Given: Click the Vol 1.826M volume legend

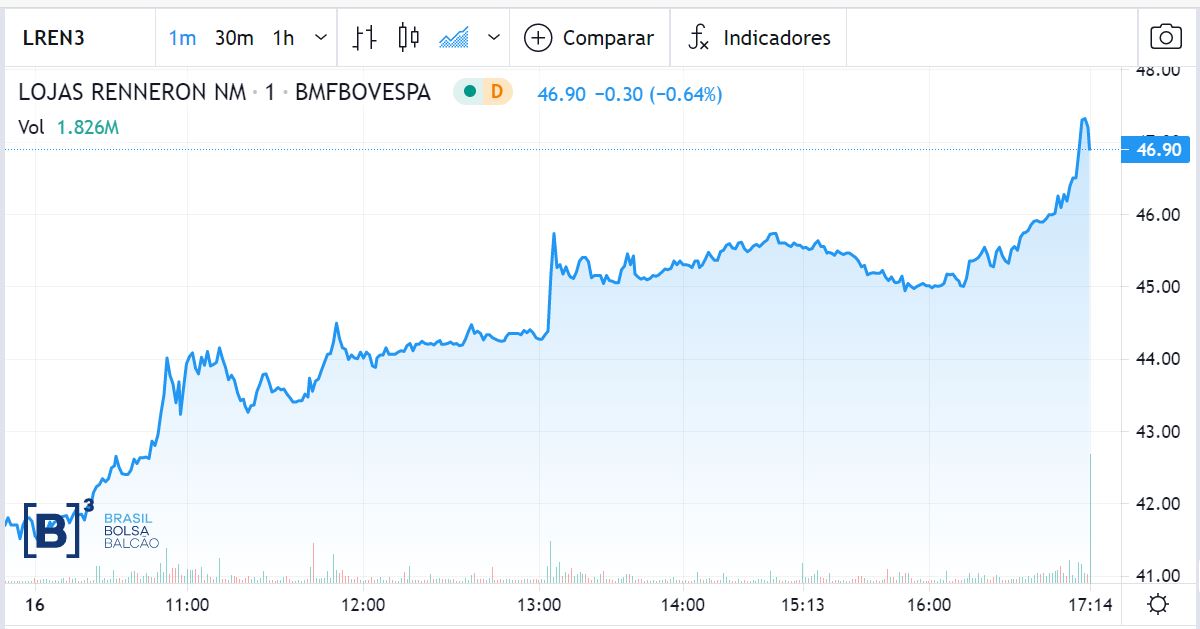Looking at the screenshot, I should (70, 127).
